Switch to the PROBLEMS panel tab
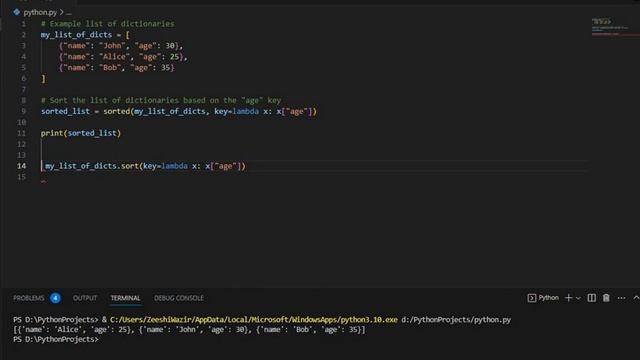The height and width of the screenshot is (360, 640). coord(29,298)
